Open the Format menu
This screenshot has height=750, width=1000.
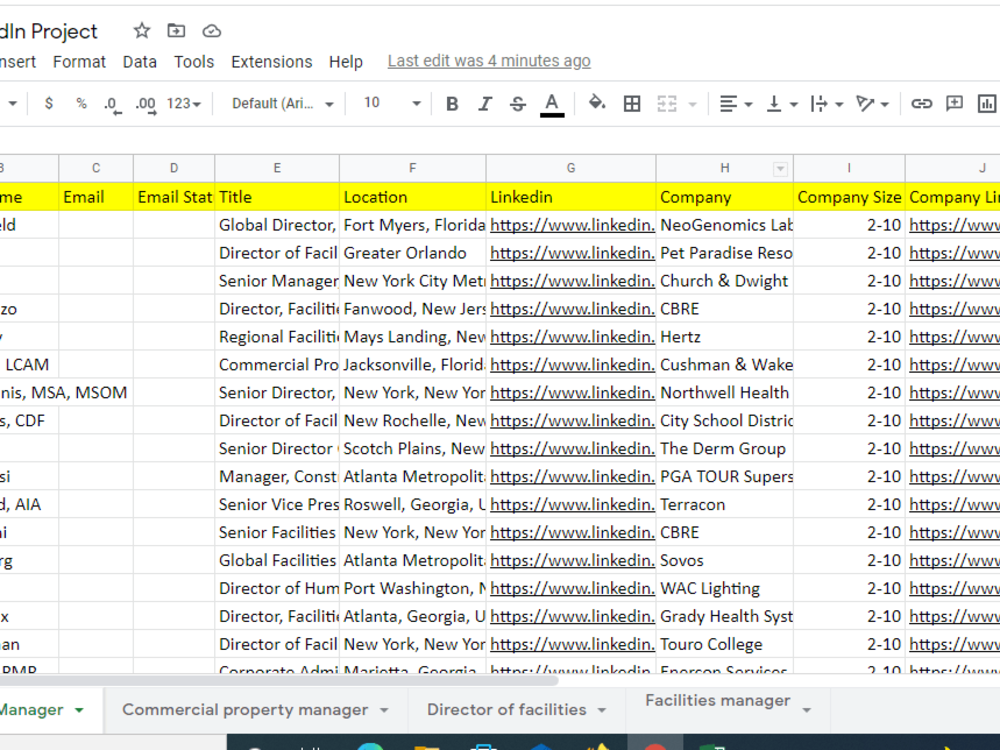click(79, 62)
